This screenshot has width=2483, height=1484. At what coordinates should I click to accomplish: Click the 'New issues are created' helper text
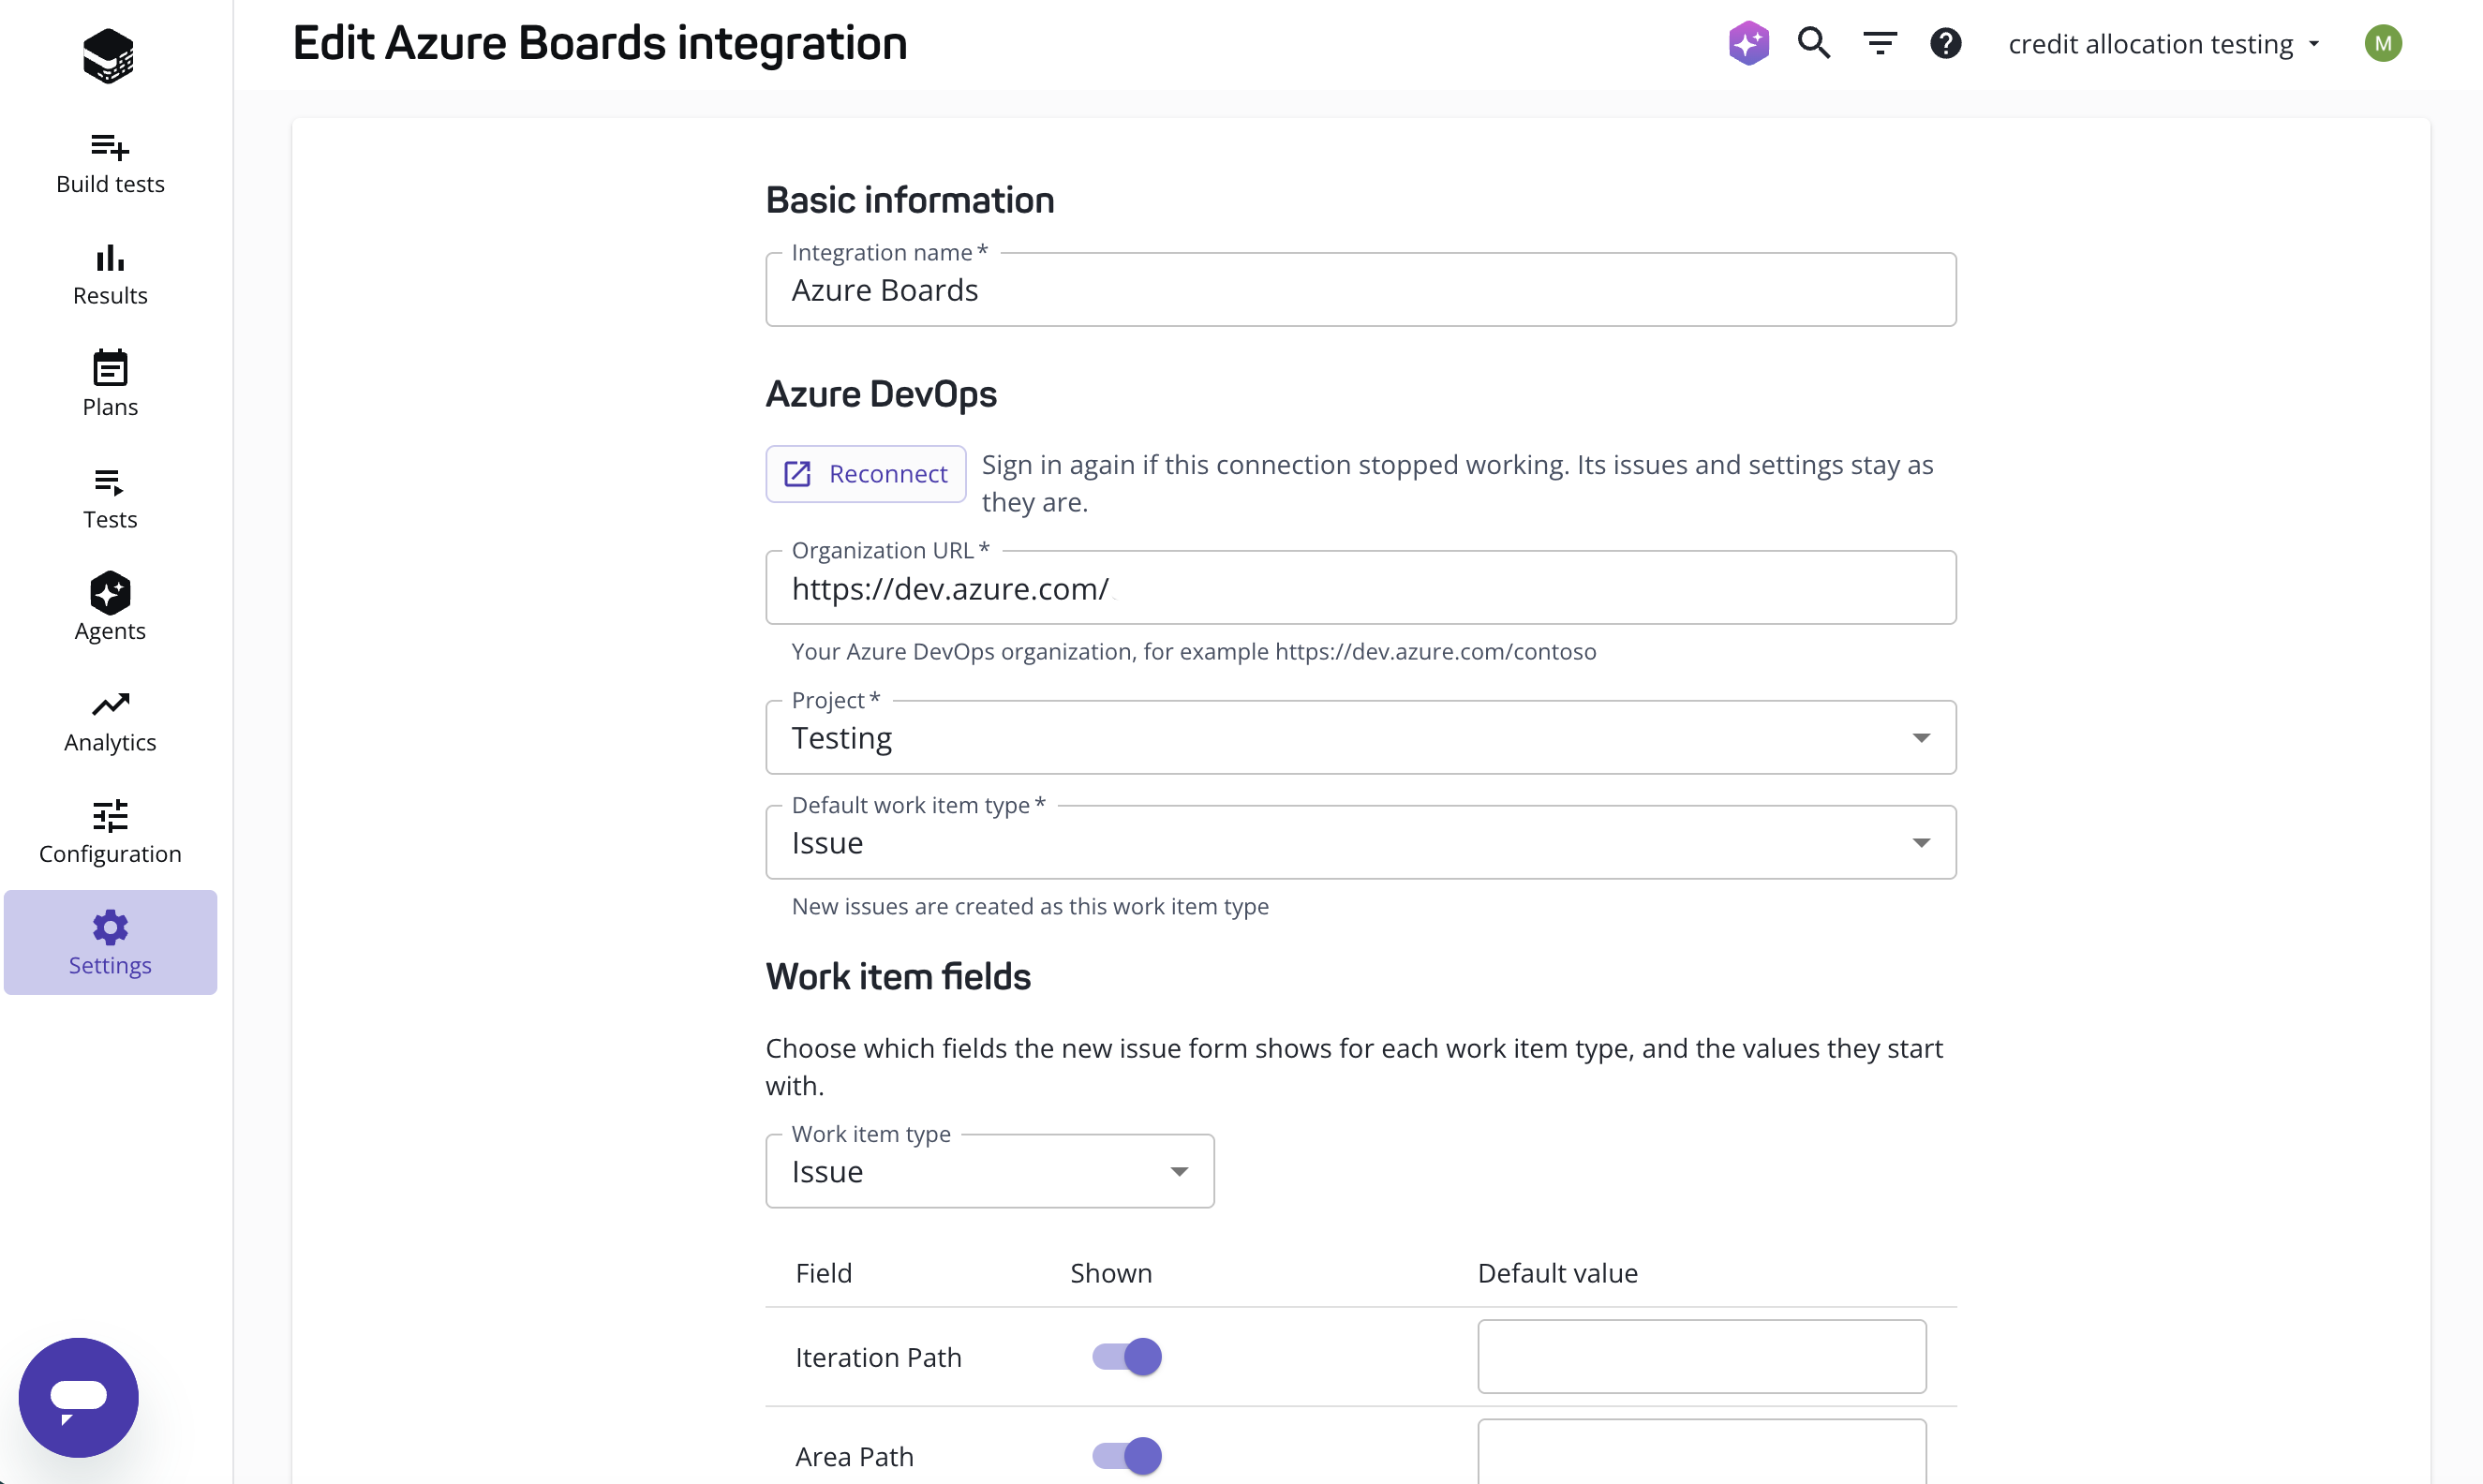tap(1030, 906)
